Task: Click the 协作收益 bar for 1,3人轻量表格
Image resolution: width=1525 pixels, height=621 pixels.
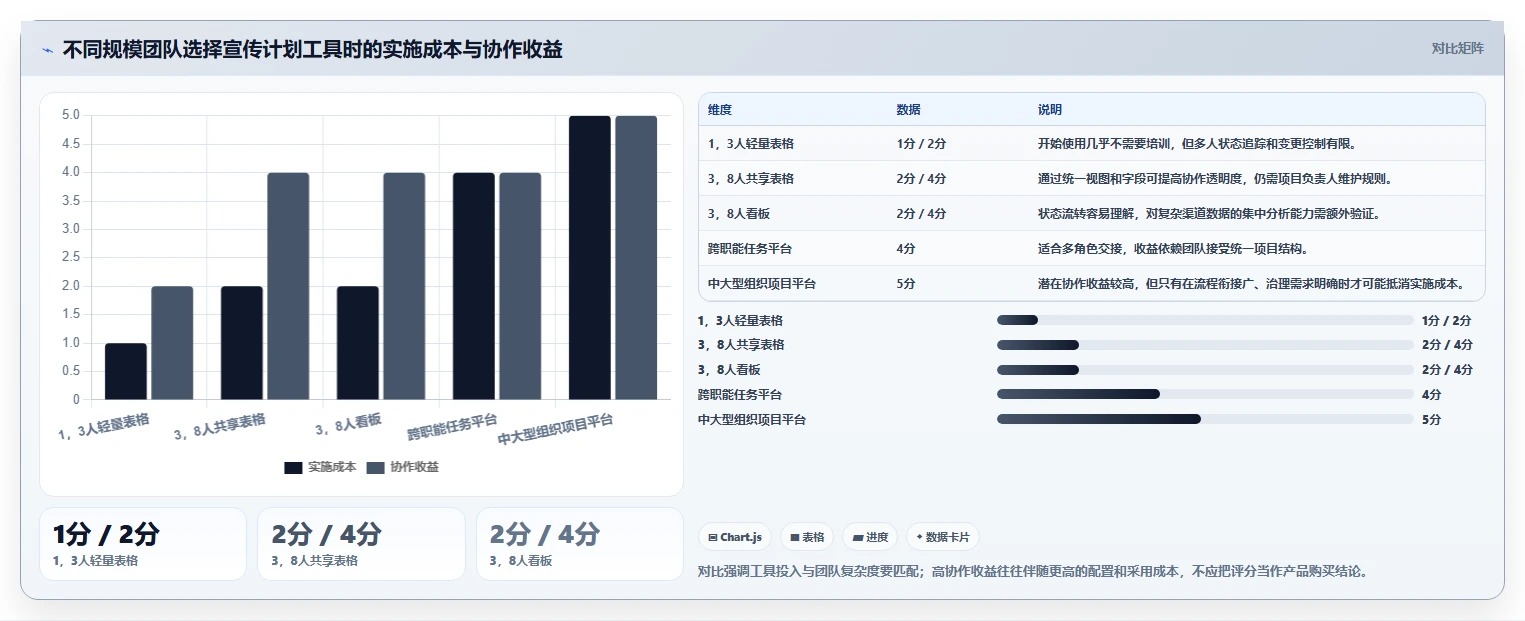Action: (172, 343)
